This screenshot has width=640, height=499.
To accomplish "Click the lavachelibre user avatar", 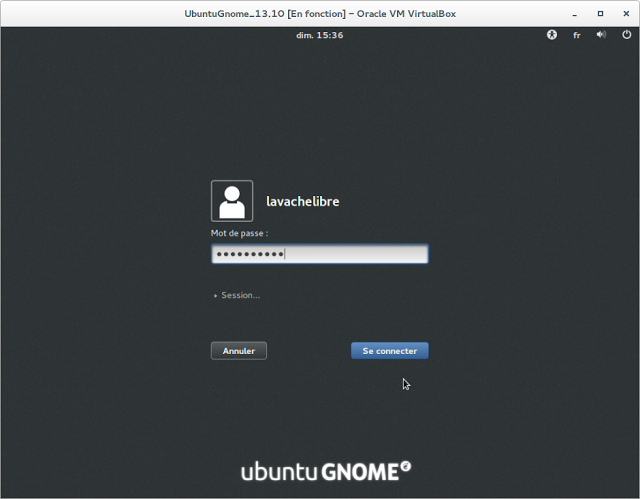I will pyautogui.click(x=232, y=201).
